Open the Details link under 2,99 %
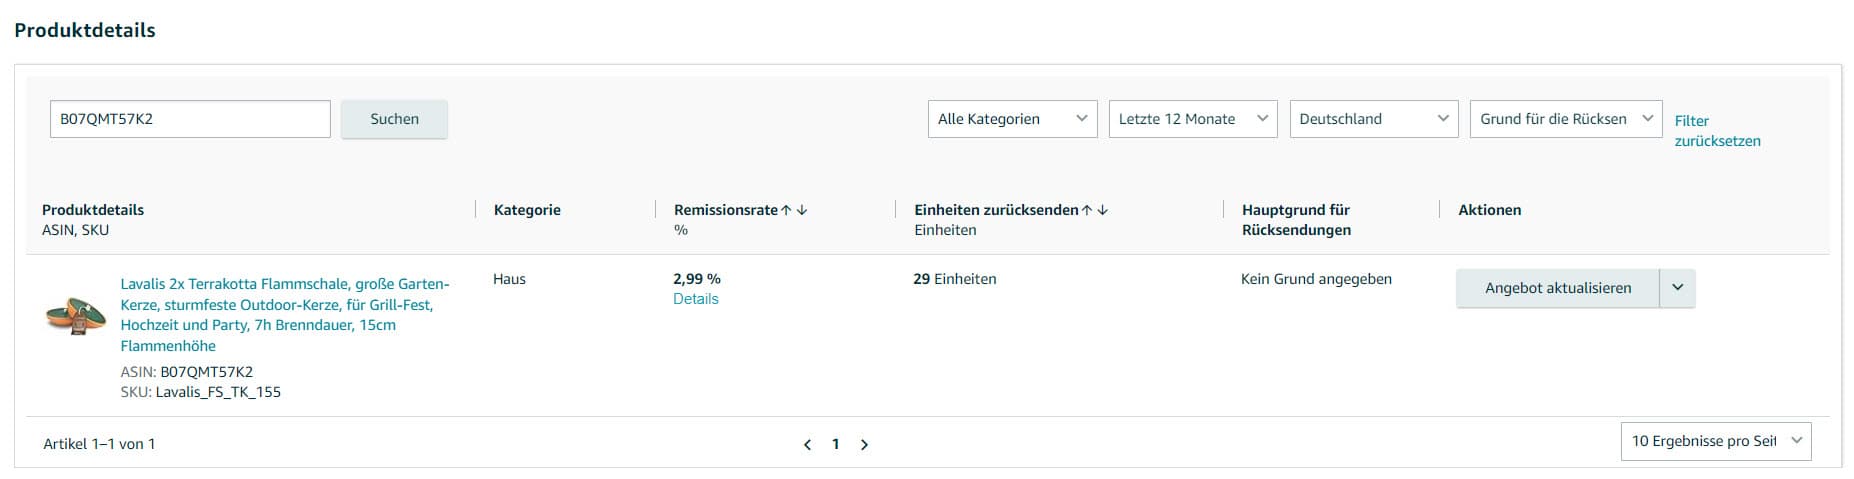1854x479 pixels. (x=696, y=299)
